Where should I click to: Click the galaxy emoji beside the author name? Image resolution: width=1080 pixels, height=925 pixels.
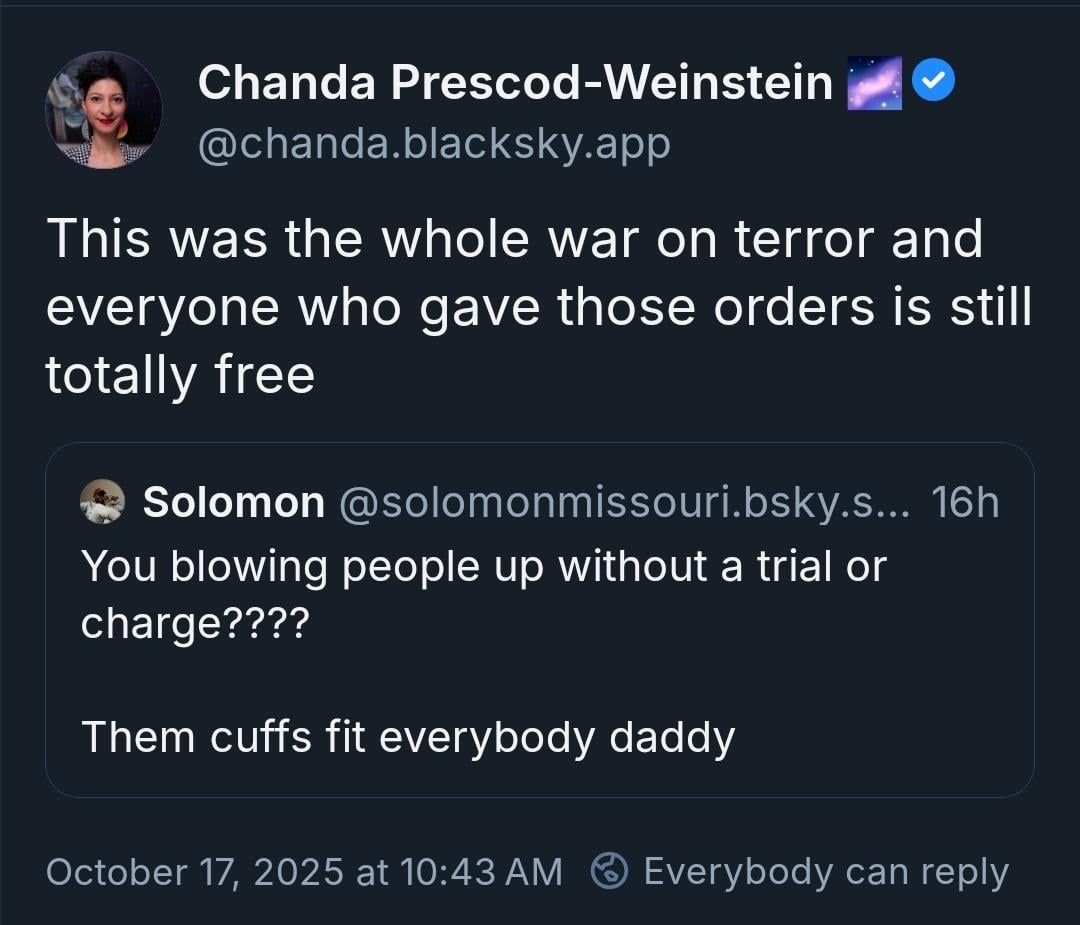pos(874,82)
